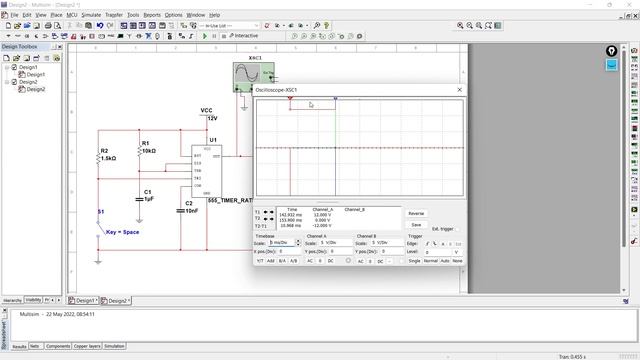Click the bottom probe icon in instruments bar

tap(634, 241)
